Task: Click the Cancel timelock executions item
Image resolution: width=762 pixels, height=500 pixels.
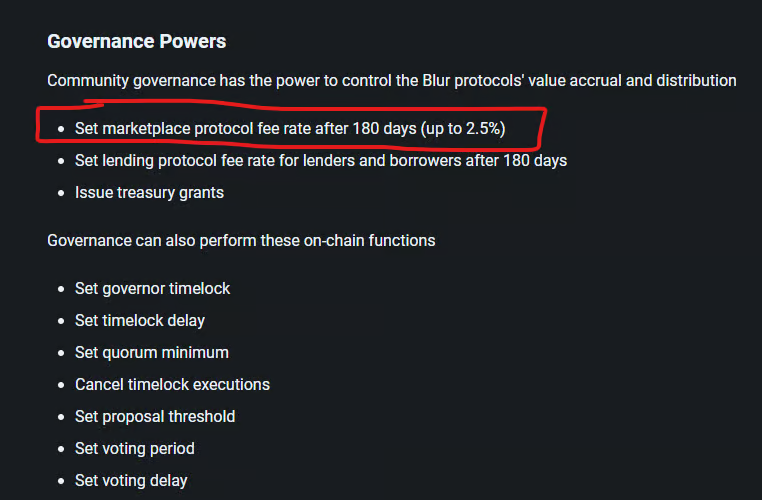Action: [x=172, y=384]
